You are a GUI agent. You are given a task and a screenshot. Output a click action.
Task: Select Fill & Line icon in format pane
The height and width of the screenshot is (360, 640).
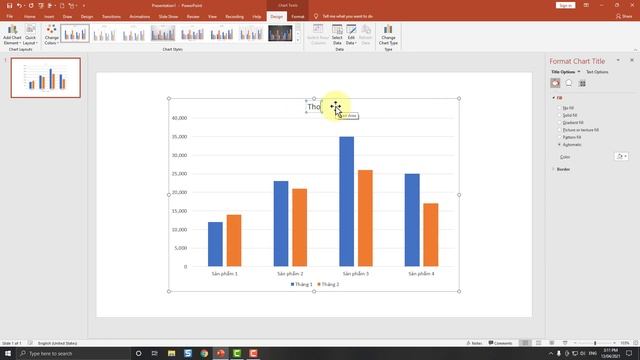pos(555,83)
